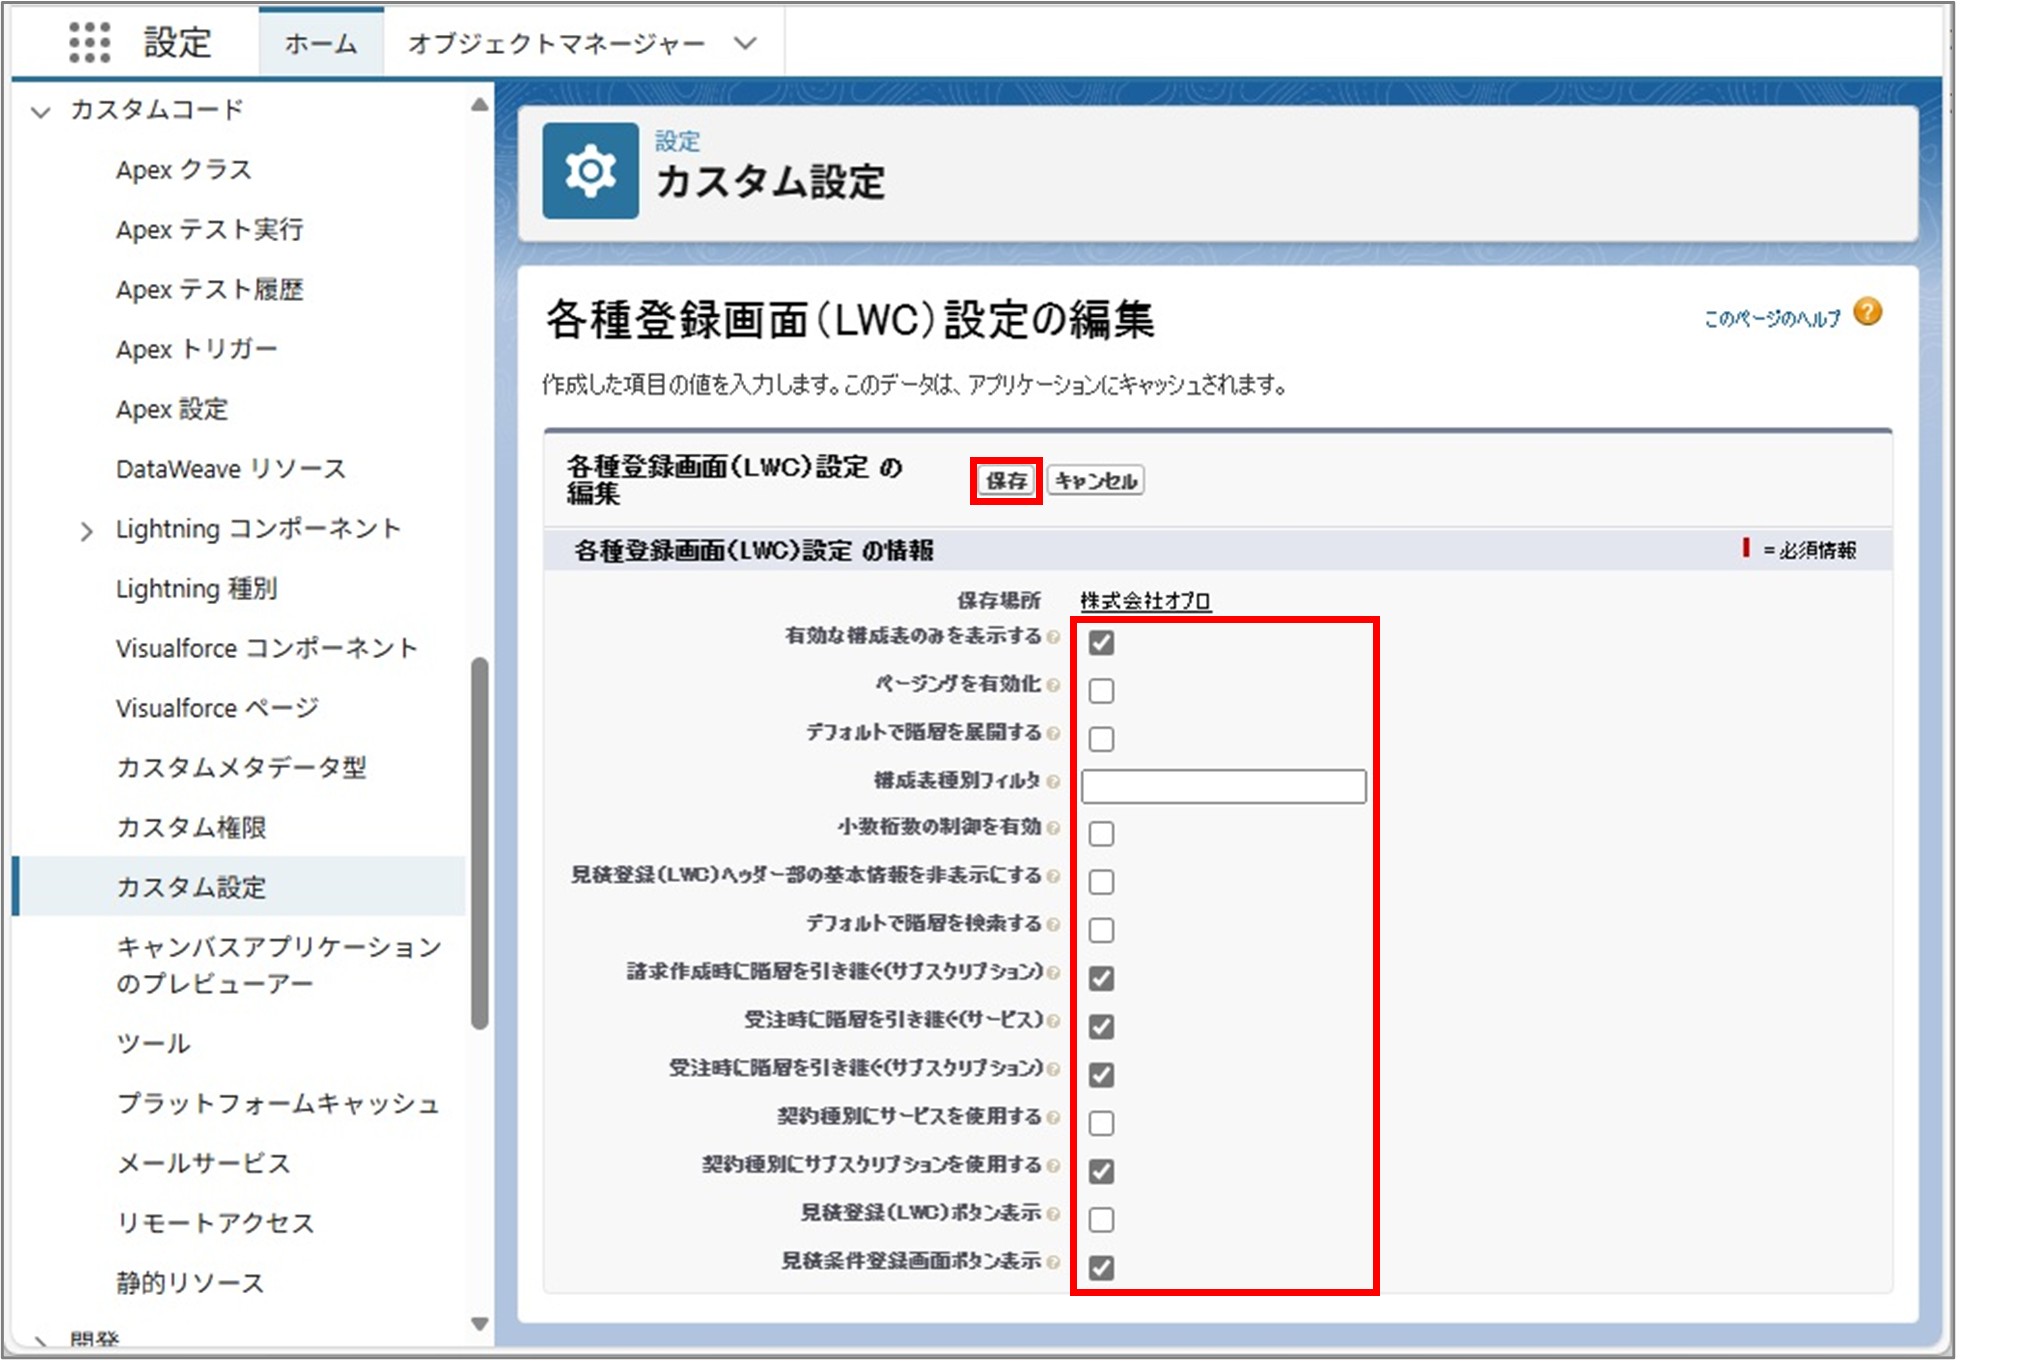Open the 株式会社オプロ link
This screenshot has width=2027, height=1365.
(1144, 601)
